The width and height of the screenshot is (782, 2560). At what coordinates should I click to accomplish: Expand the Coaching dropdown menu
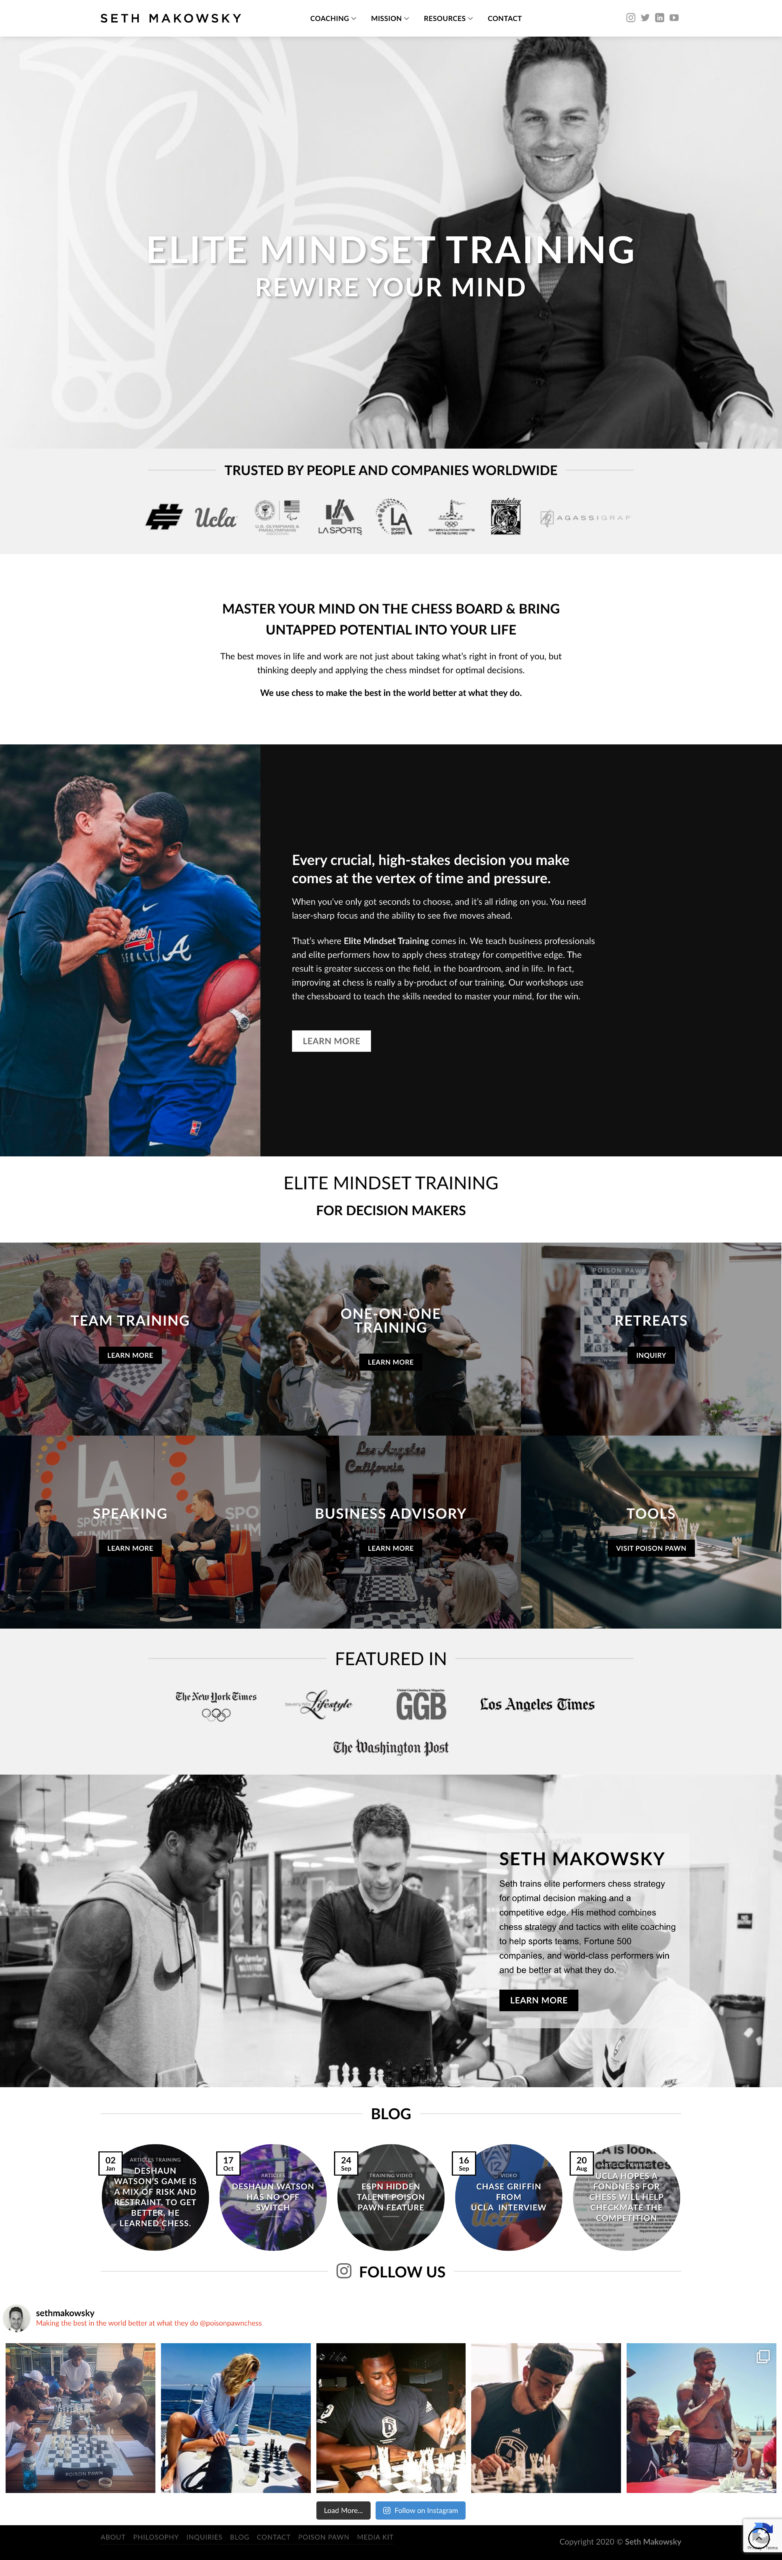click(x=333, y=18)
